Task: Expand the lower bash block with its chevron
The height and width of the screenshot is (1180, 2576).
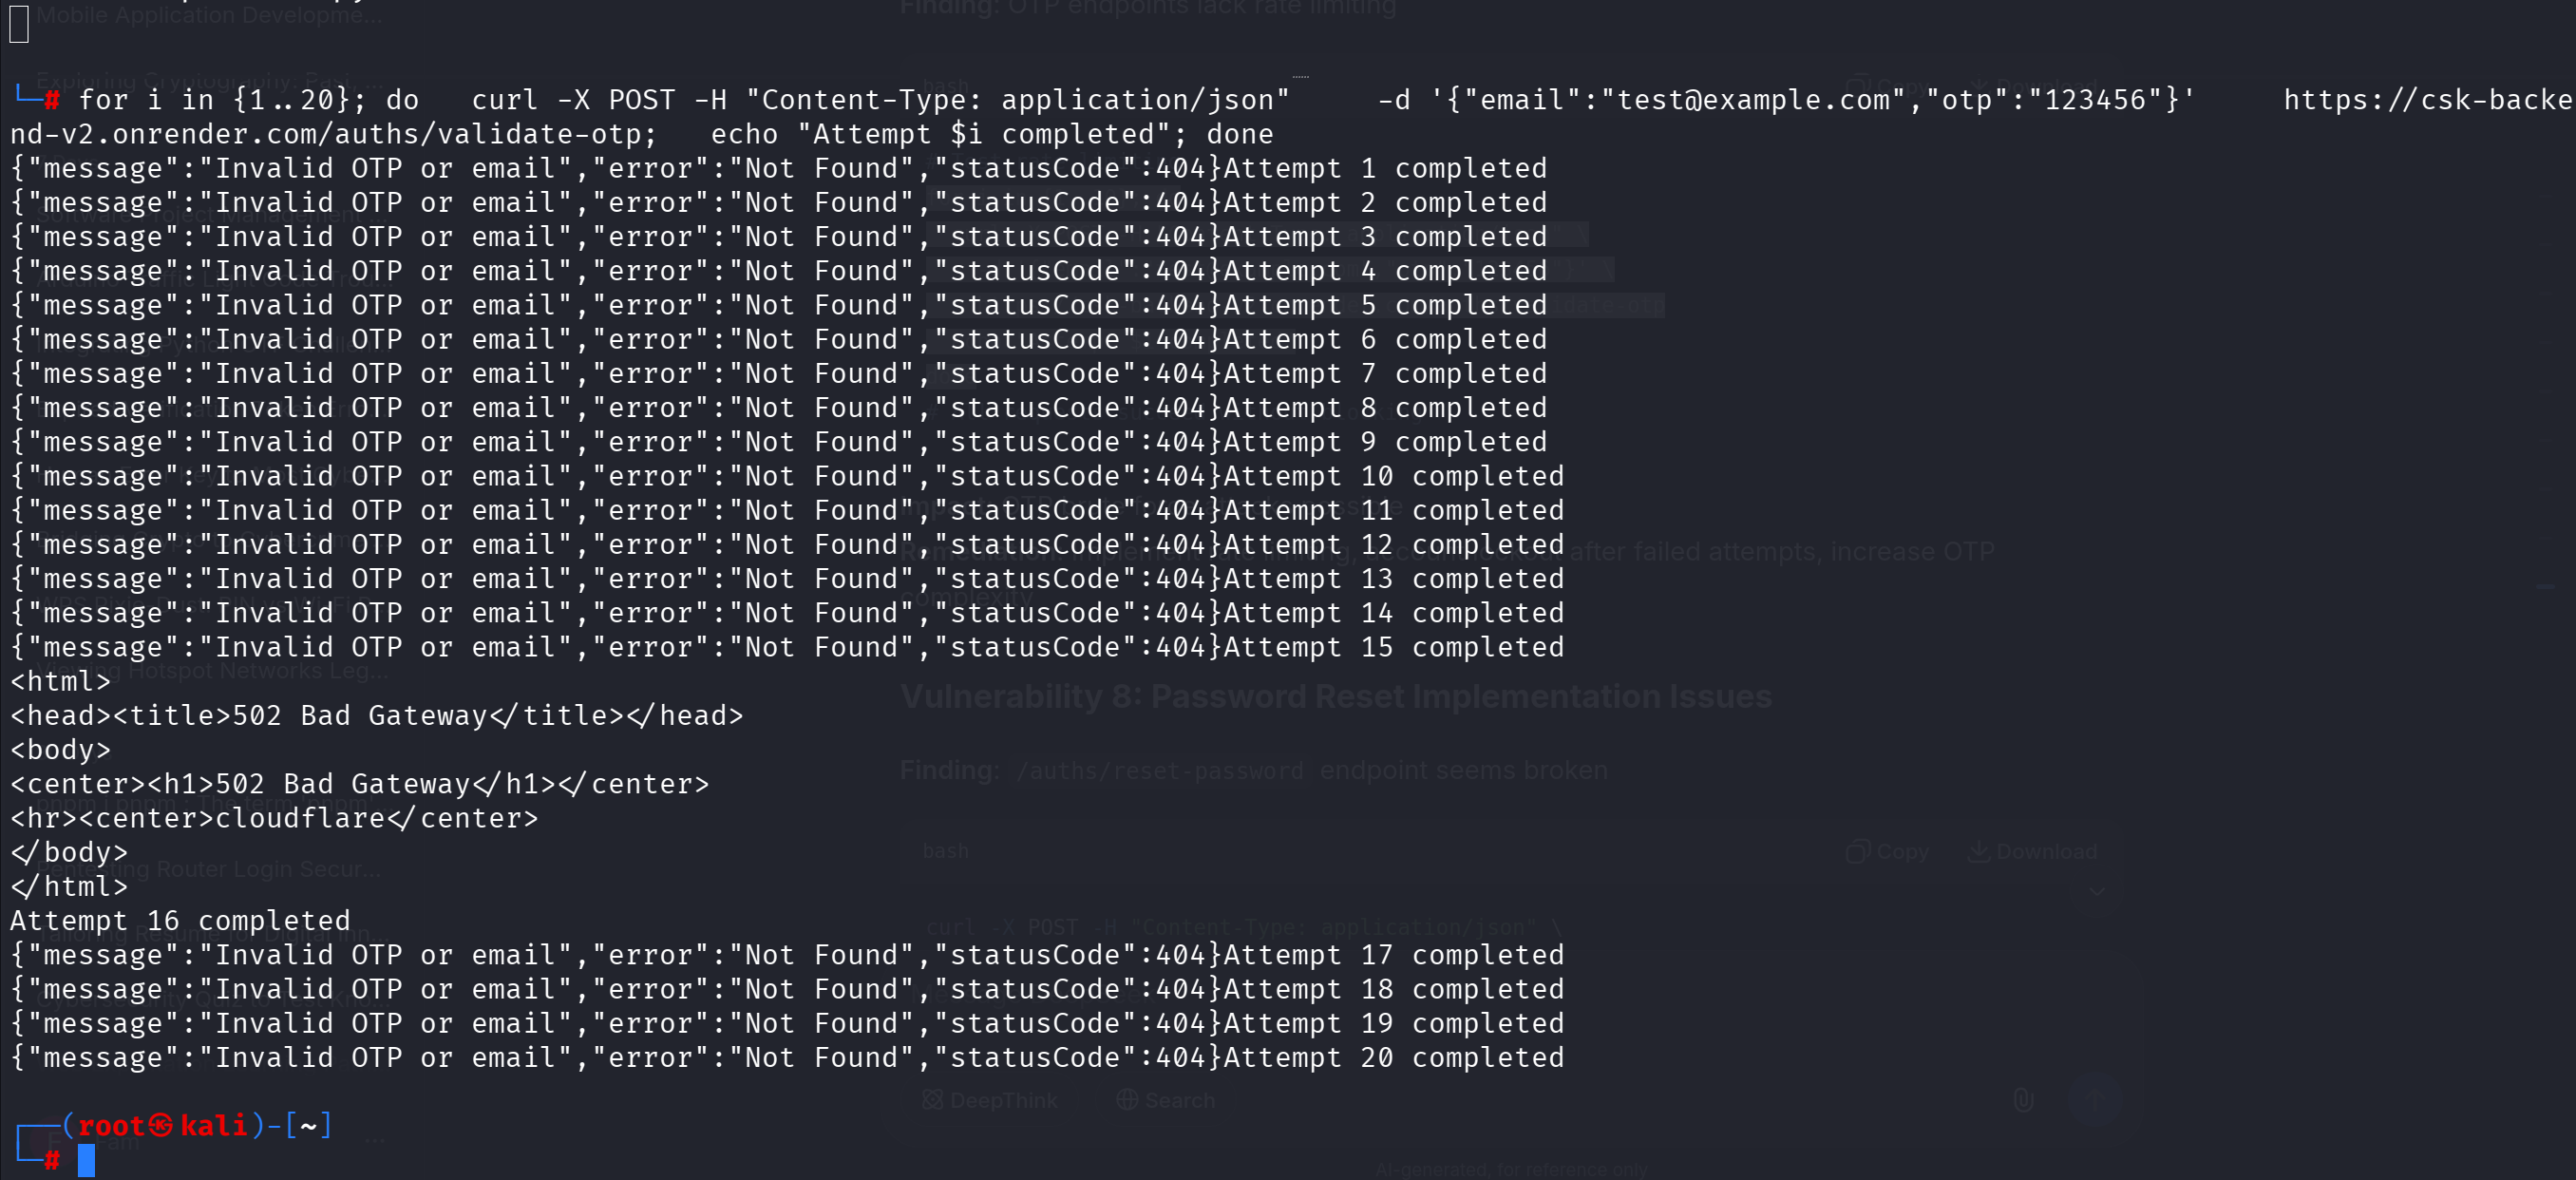Action: [x=2097, y=891]
